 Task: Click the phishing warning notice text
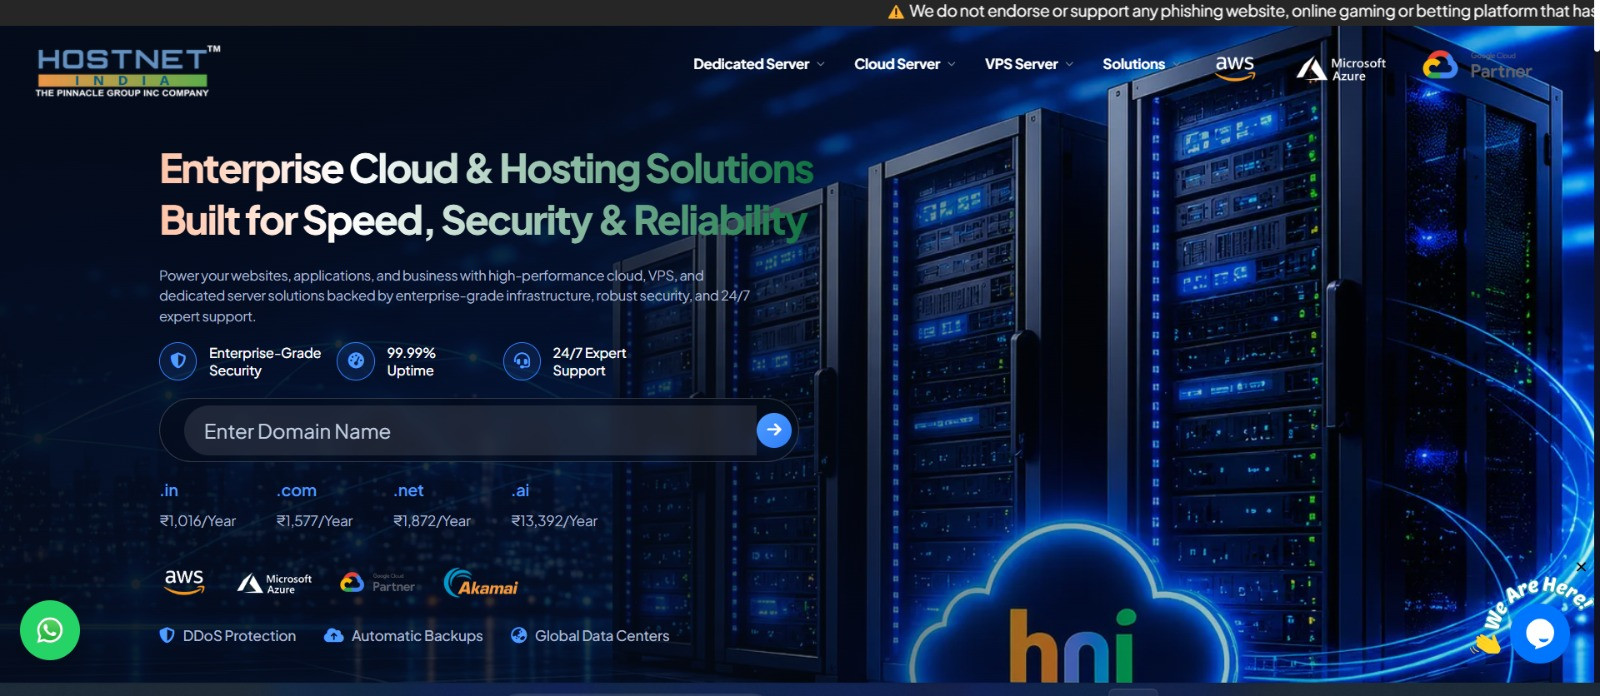[x=1251, y=11]
